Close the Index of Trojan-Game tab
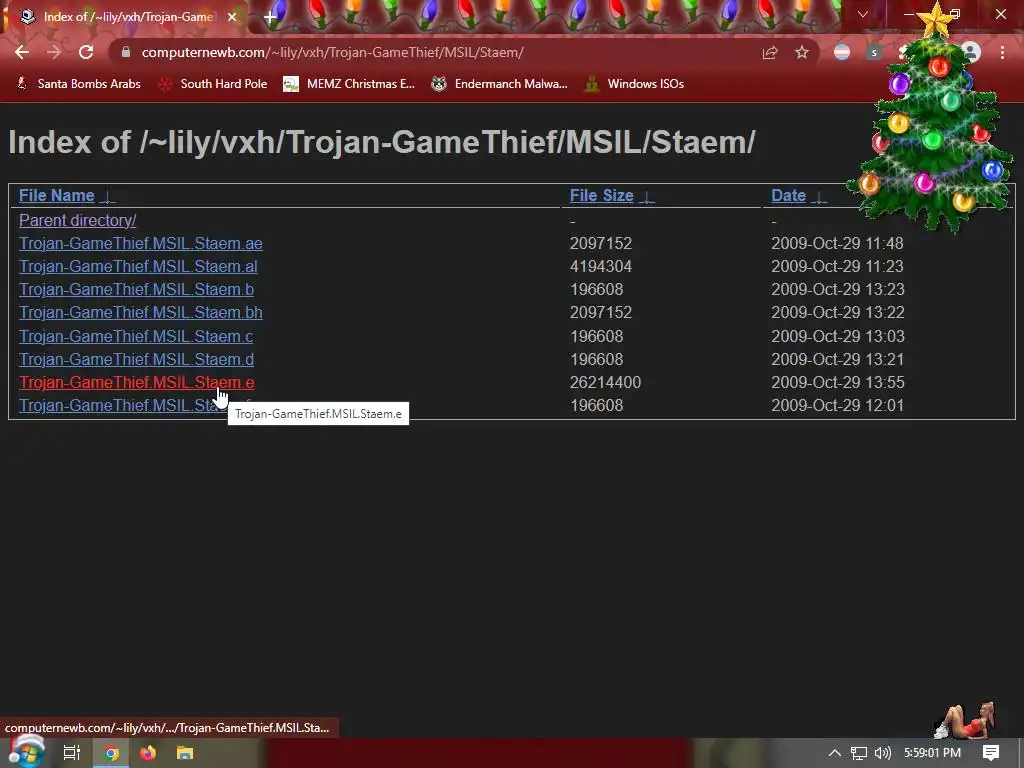 (x=232, y=17)
